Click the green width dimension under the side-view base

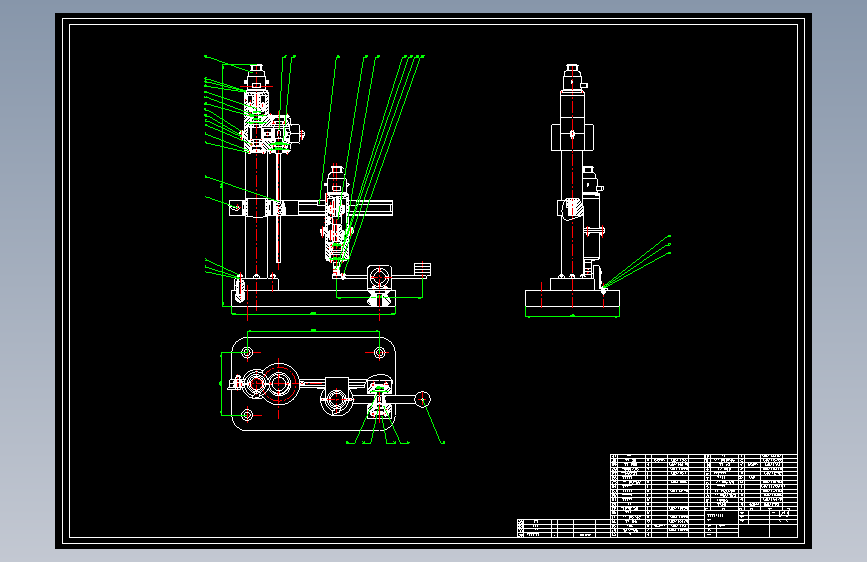click(x=572, y=316)
